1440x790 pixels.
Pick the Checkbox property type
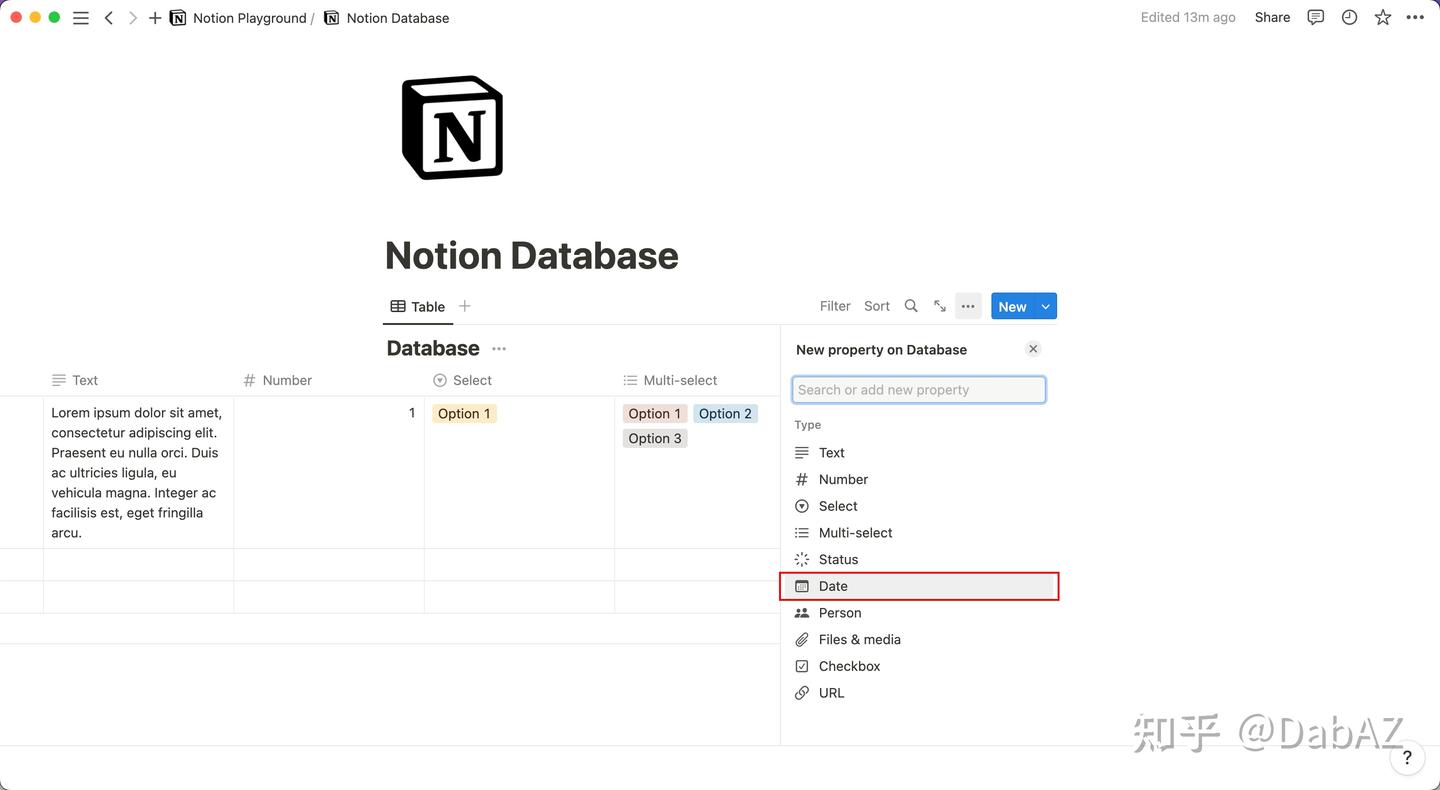pyautogui.click(x=849, y=665)
